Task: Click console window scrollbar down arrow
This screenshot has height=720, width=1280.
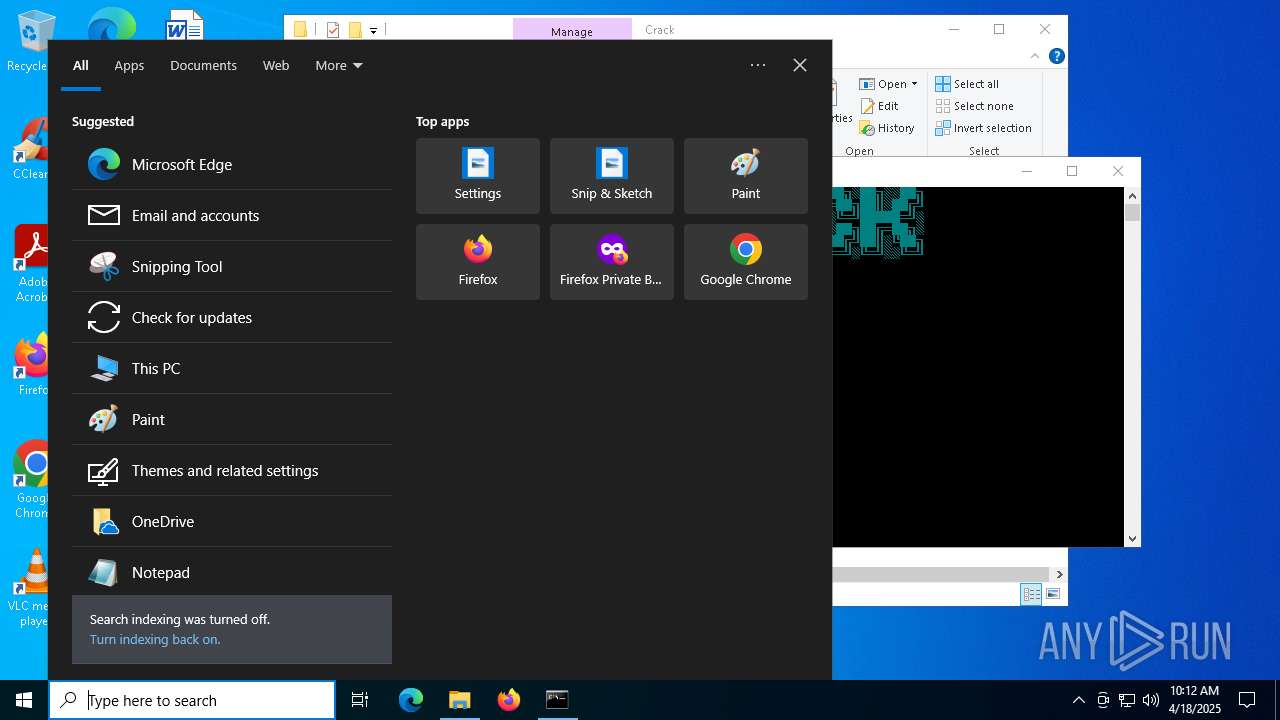Action: [1132, 538]
